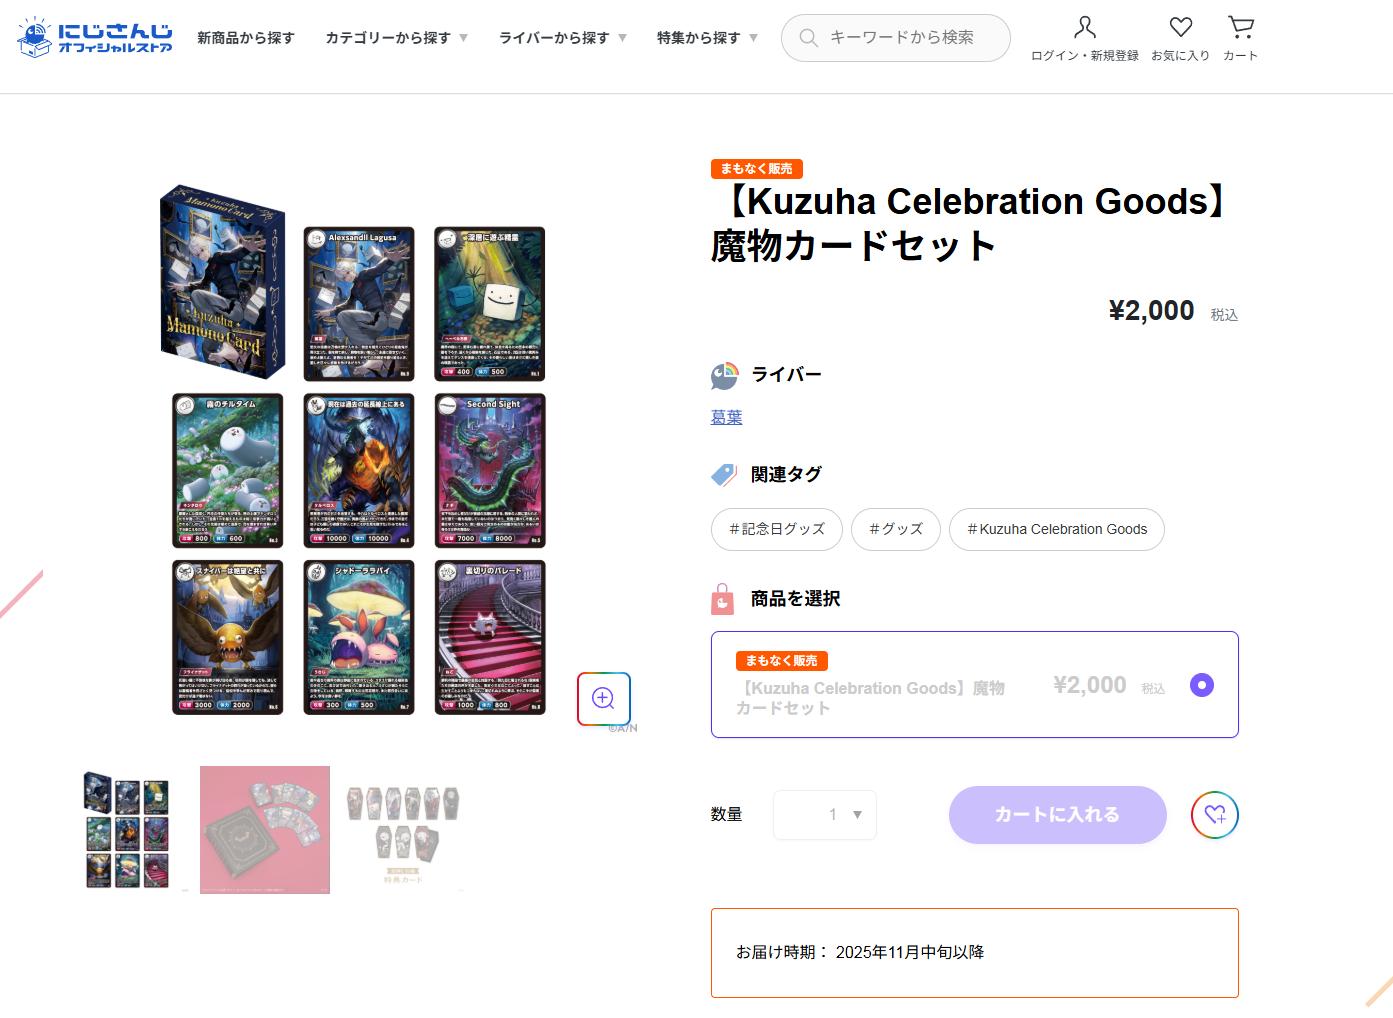Select the 魔物カードセット product radio button

[x=1202, y=685]
